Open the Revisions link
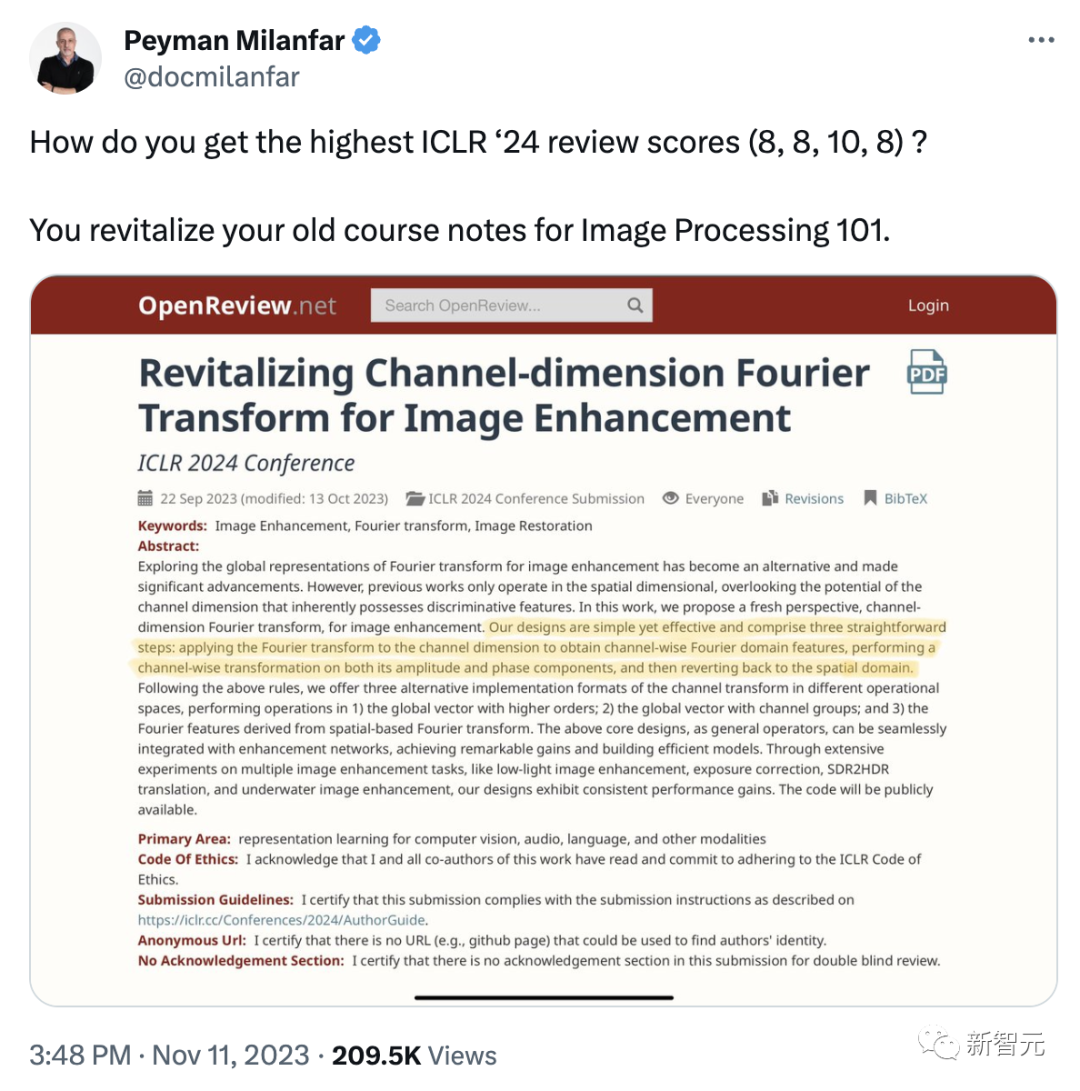 [814, 498]
